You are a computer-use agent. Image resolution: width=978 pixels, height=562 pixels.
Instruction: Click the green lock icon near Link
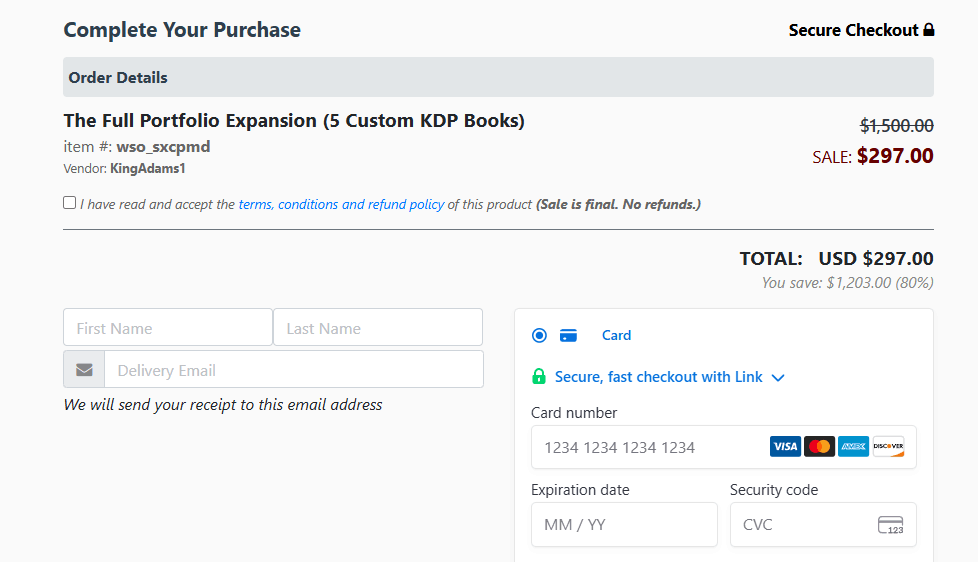pyautogui.click(x=539, y=376)
